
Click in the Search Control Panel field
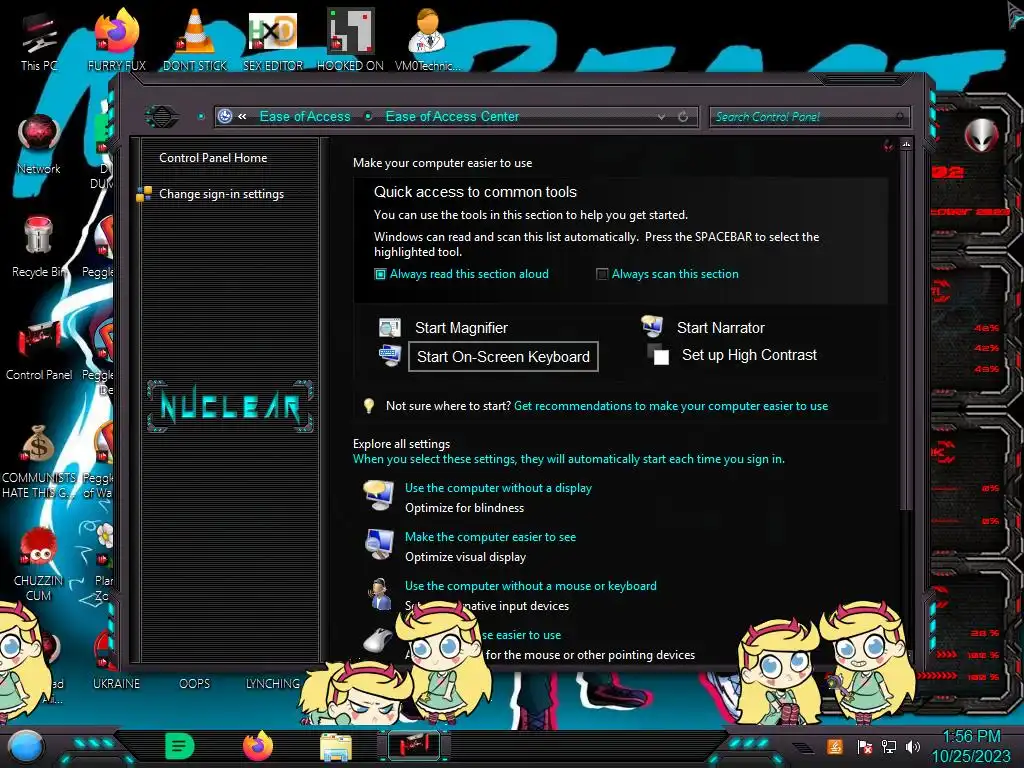point(808,117)
